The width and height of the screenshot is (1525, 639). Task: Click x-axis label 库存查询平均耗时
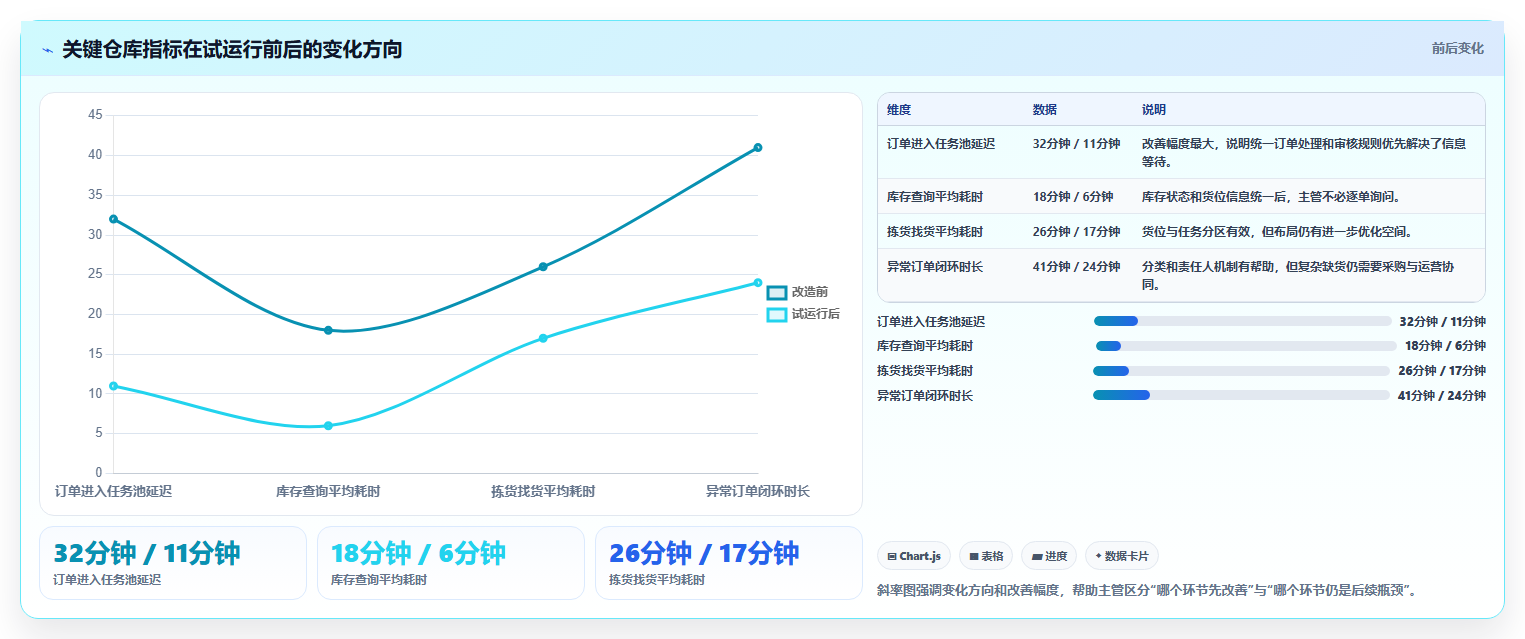point(328,492)
